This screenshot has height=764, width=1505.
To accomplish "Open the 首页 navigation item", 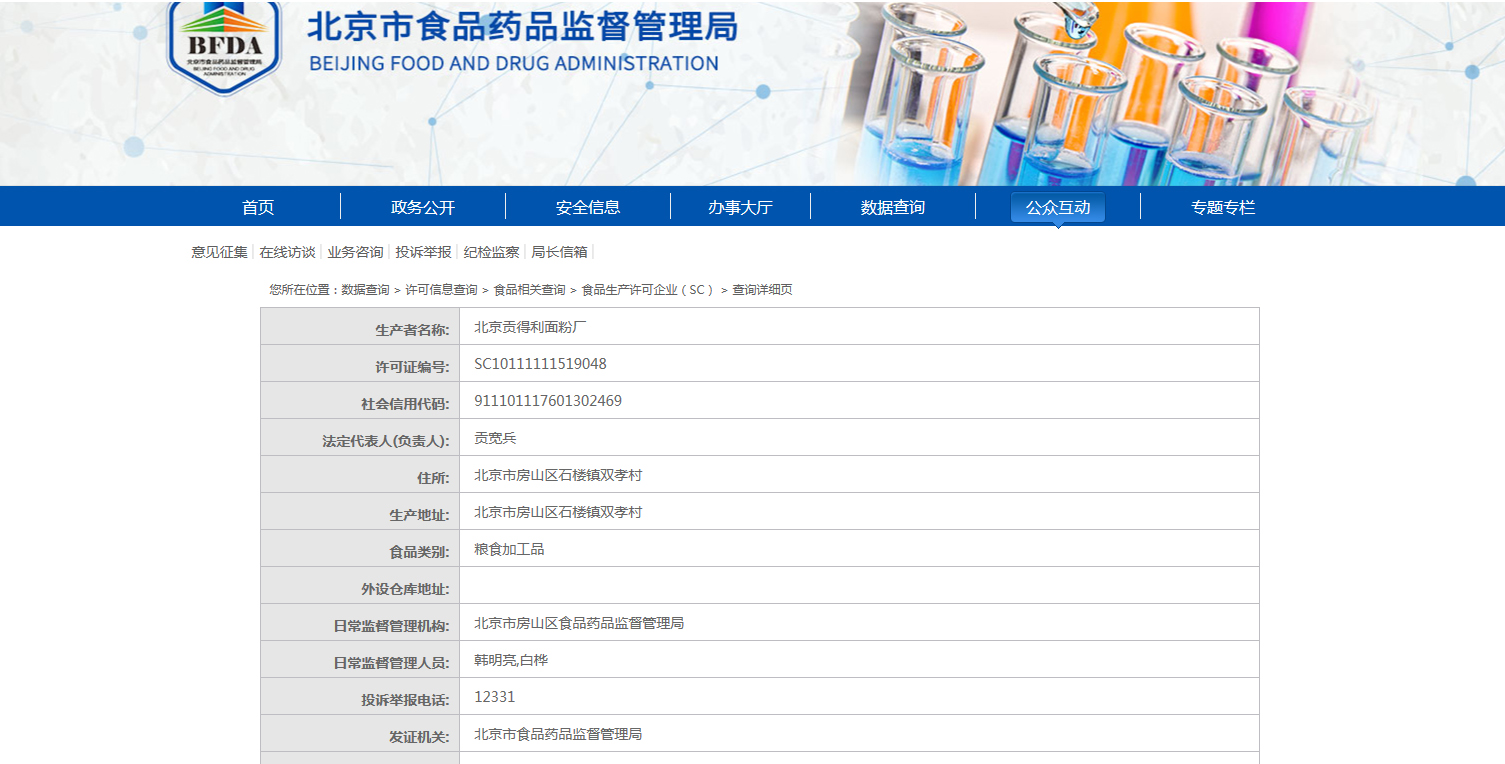I will [258, 207].
